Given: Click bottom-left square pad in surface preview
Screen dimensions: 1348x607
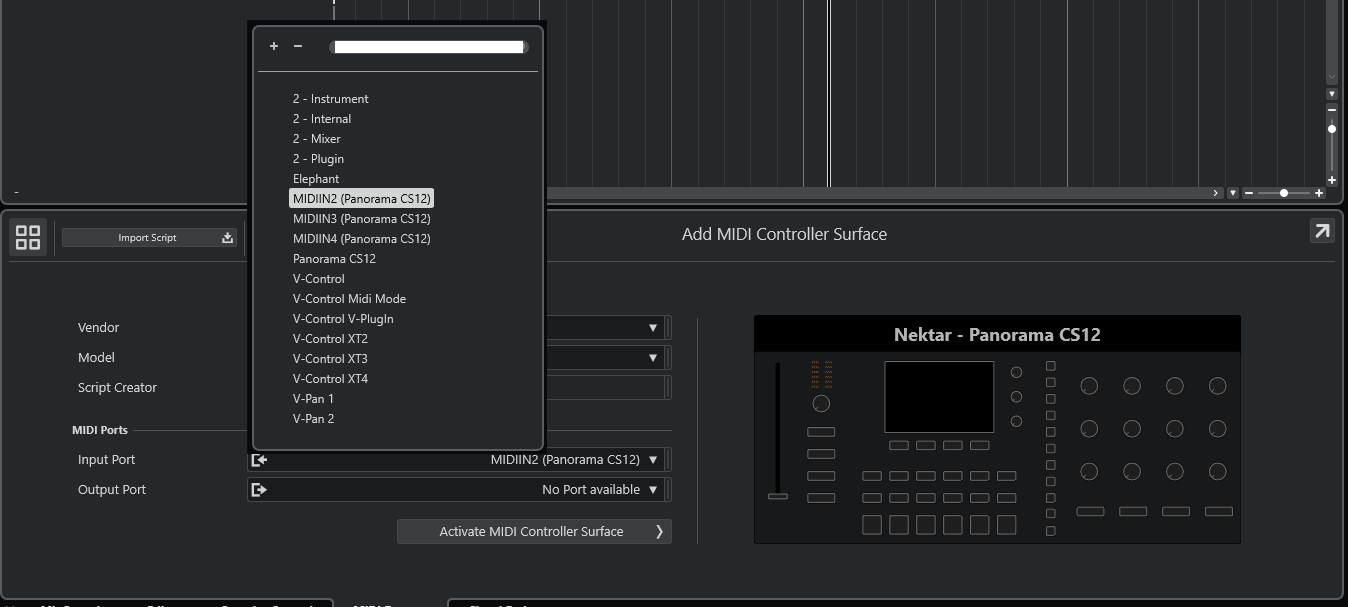Looking at the screenshot, I should (x=872, y=525).
